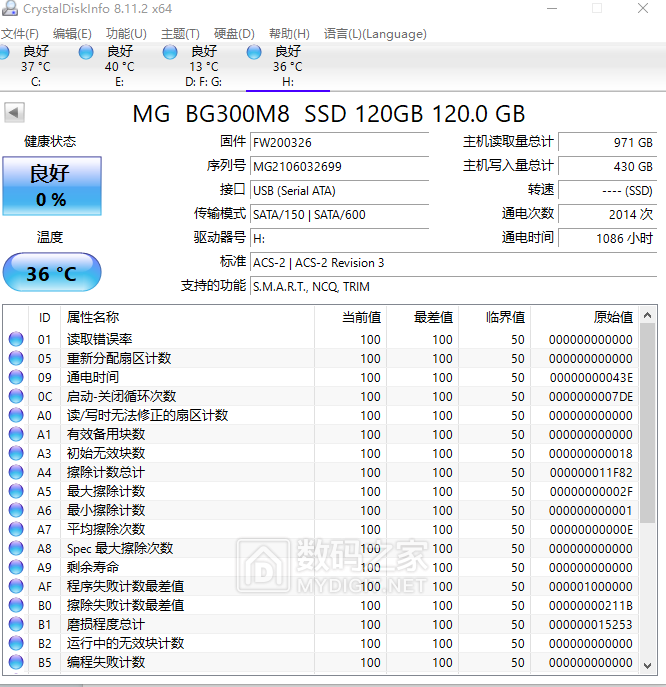Click the 当前值 column header
Image resolution: width=666 pixels, height=687 pixels.
(351, 317)
